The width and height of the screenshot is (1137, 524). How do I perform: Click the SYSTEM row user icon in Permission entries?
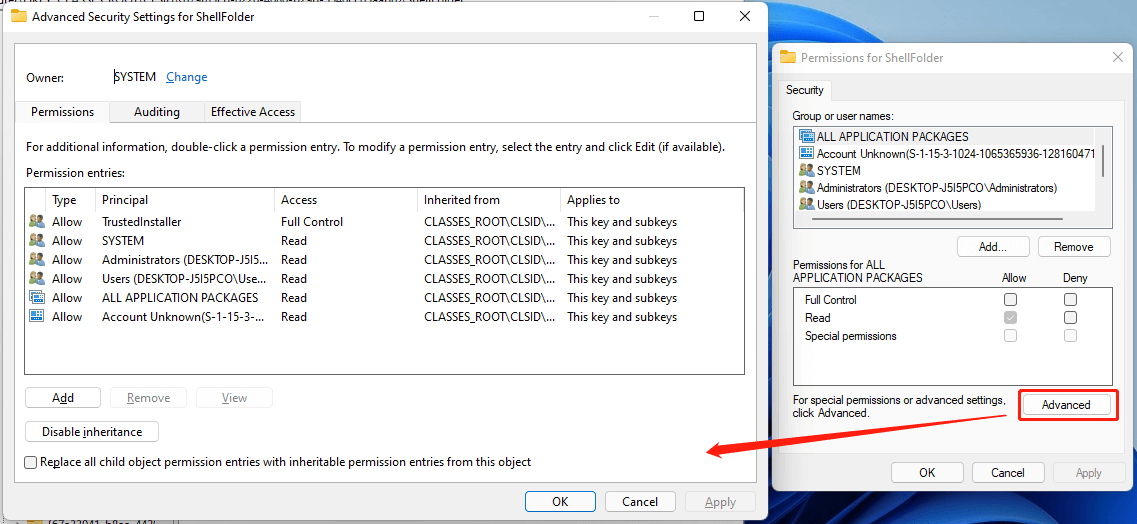point(37,241)
